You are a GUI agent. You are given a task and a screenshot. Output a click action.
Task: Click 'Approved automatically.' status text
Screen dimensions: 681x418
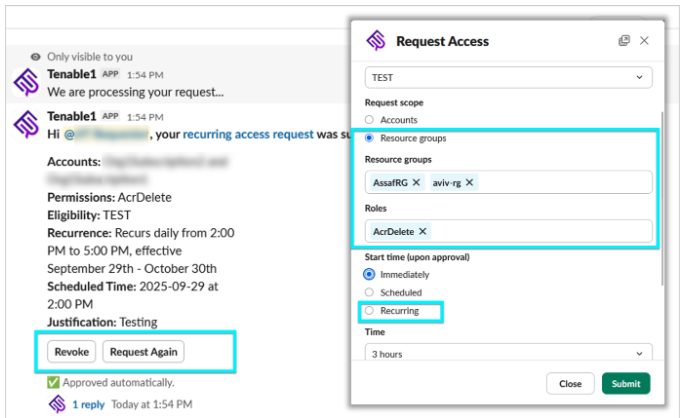(118, 382)
